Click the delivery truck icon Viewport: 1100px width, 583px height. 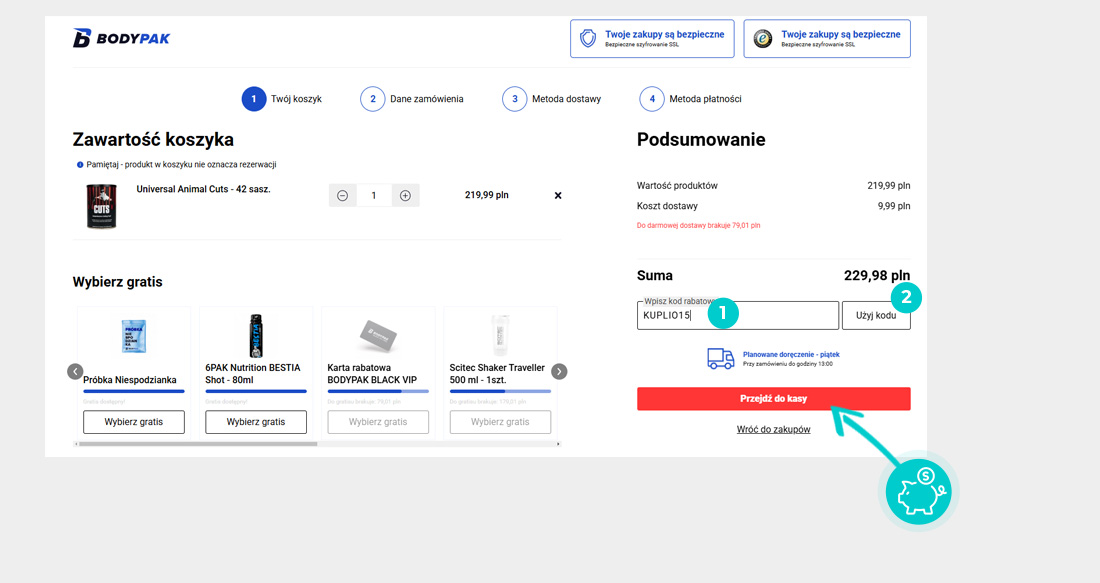click(x=720, y=358)
